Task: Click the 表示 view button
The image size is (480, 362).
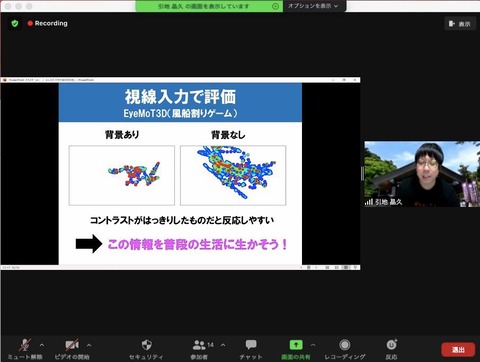Action: click(x=460, y=24)
